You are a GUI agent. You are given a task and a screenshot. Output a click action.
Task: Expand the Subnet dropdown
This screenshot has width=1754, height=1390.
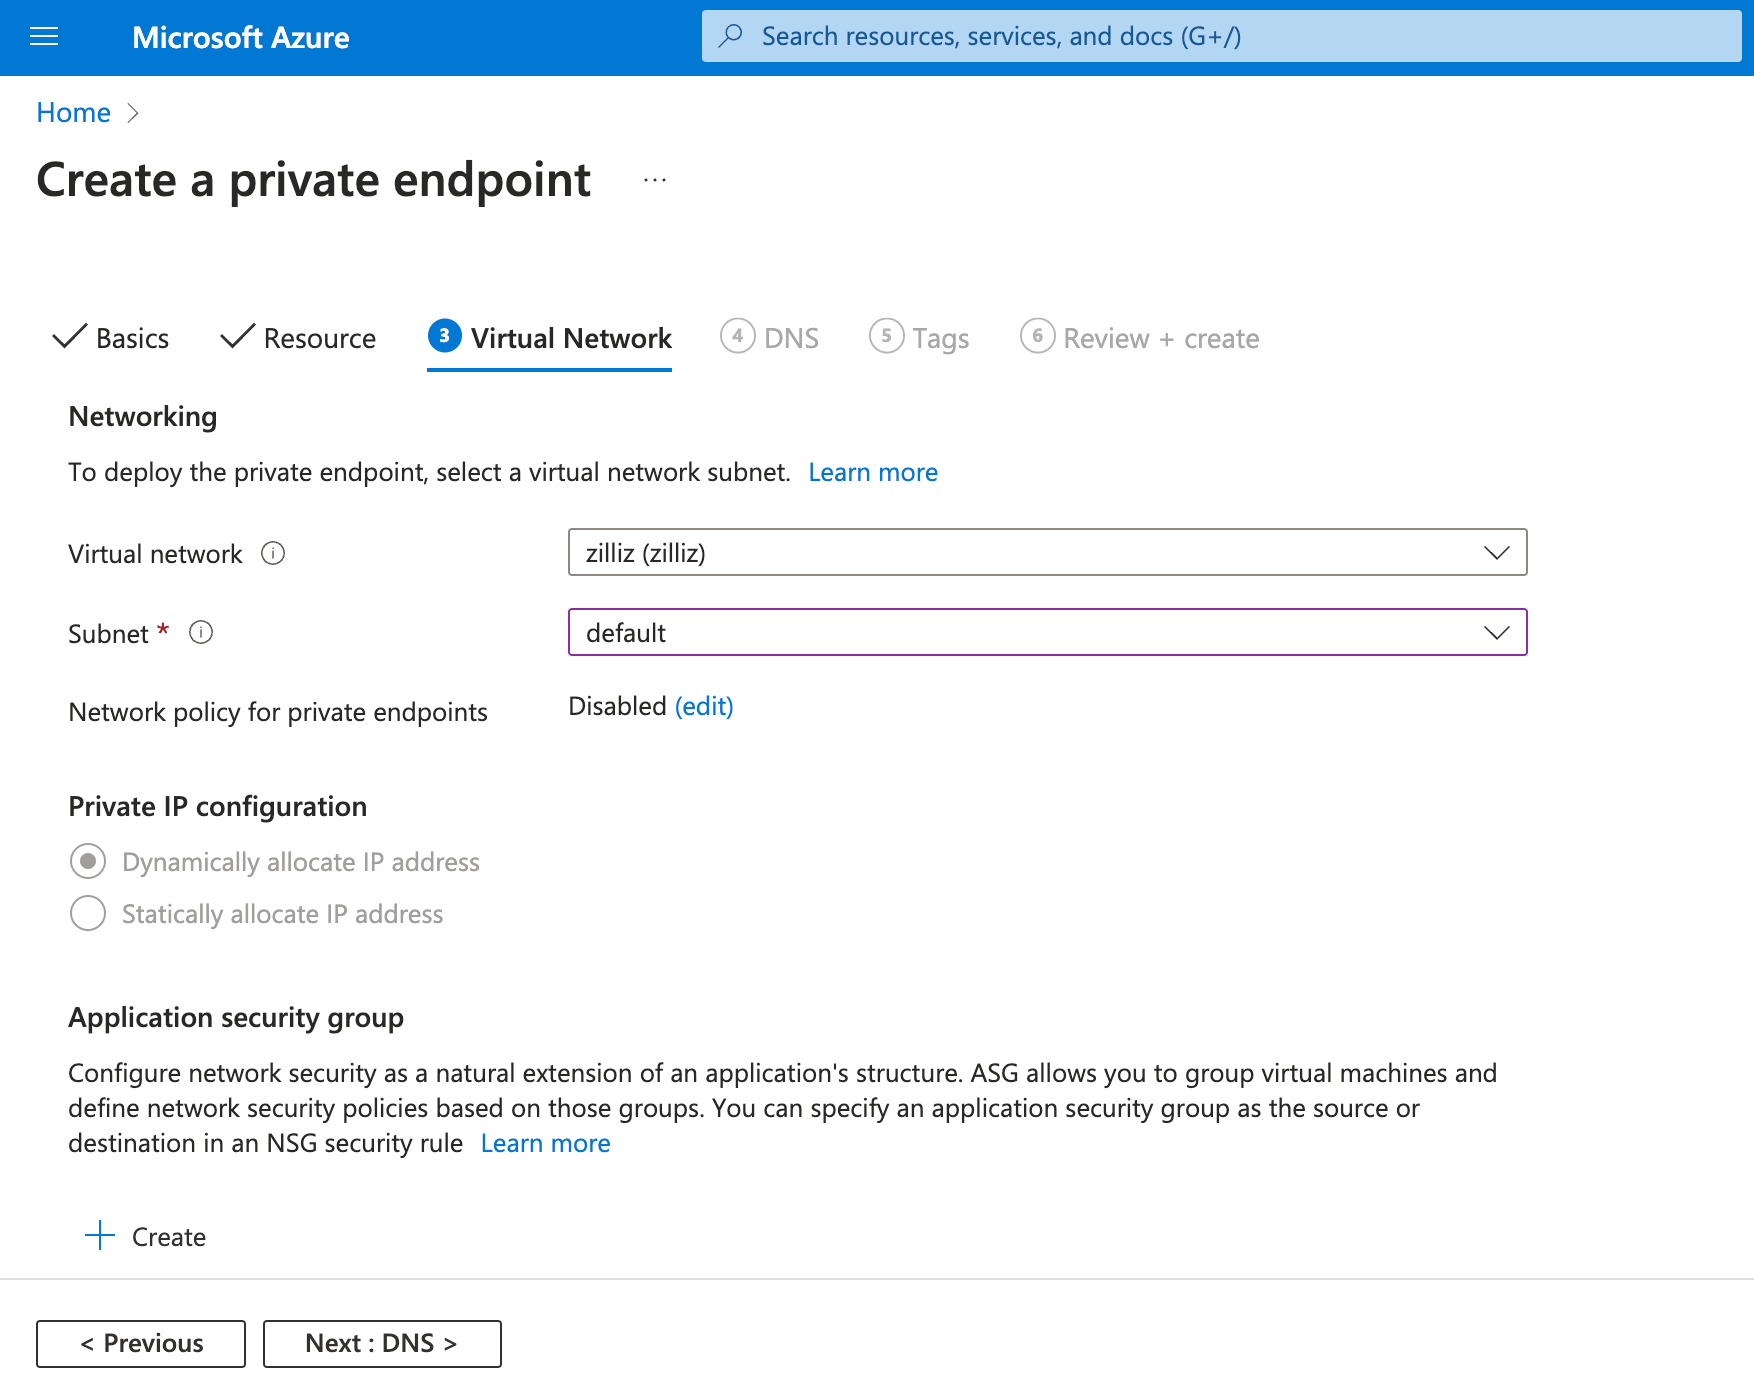[x=1046, y=632]
